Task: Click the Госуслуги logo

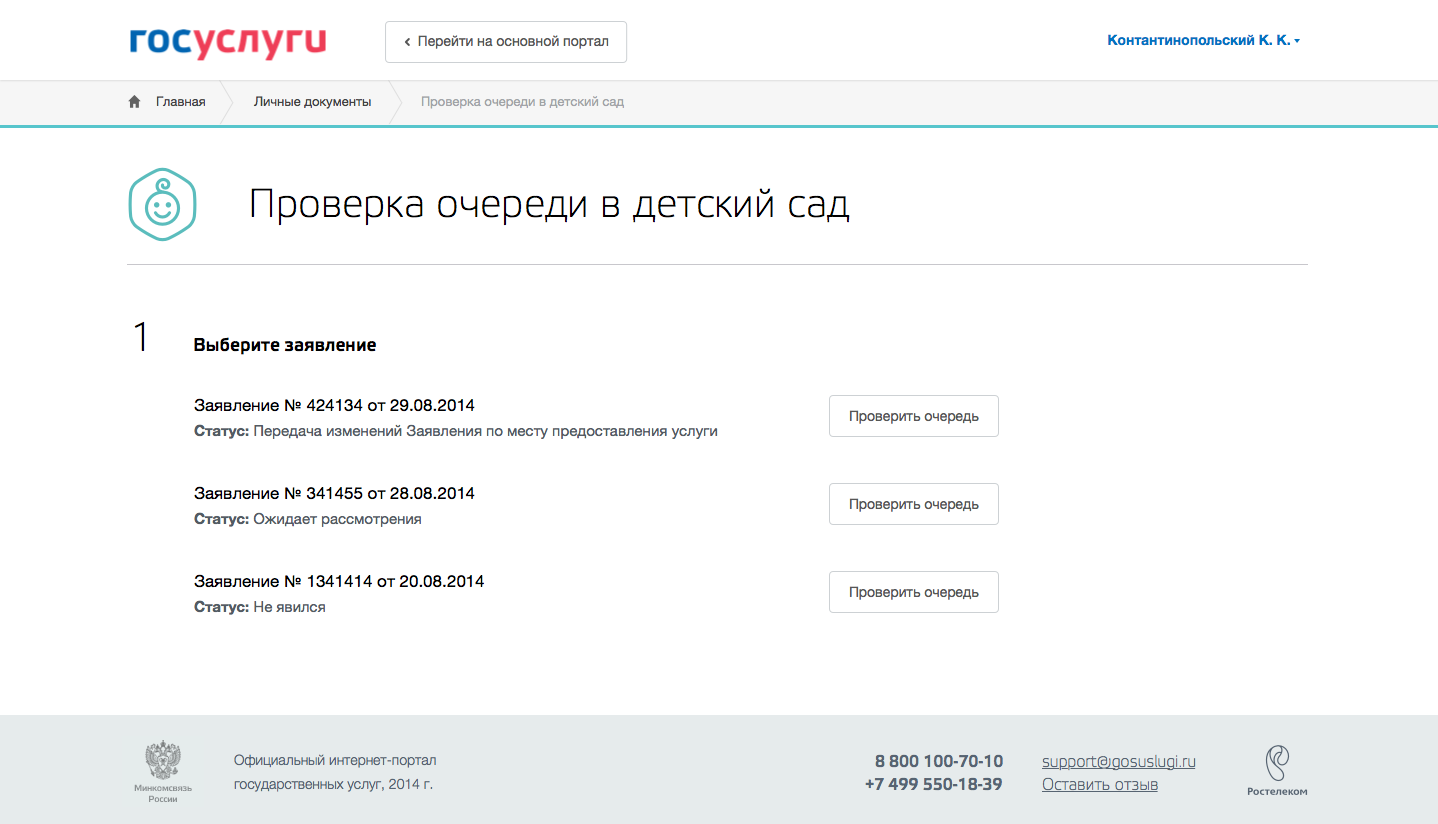Action: 228,42
